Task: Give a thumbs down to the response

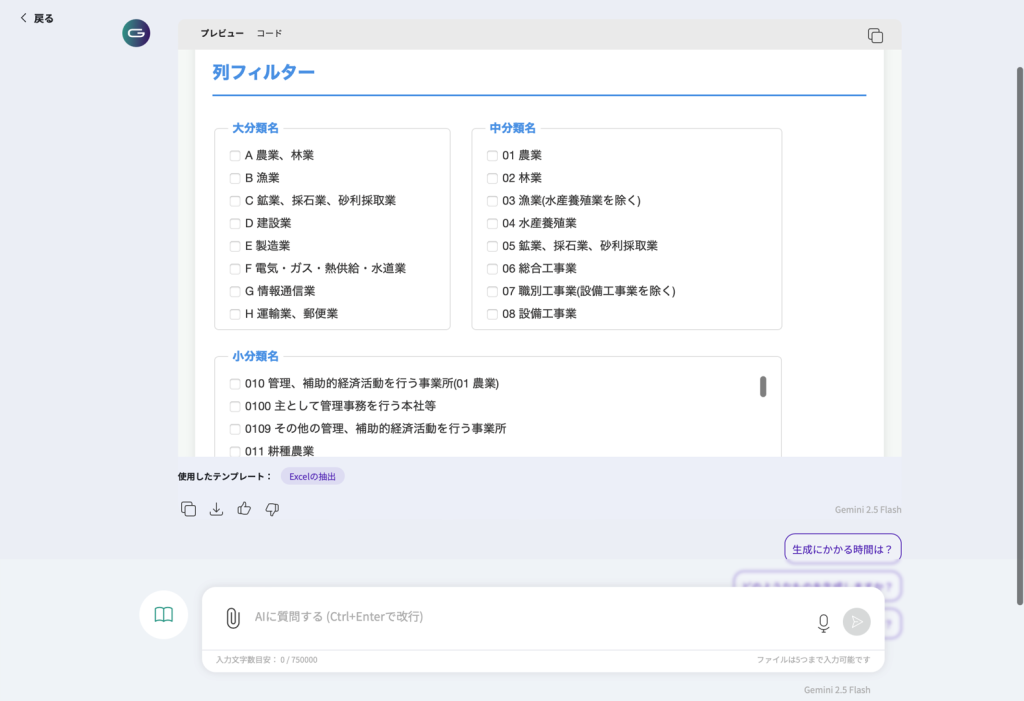Action: click(x=272, y=509)
